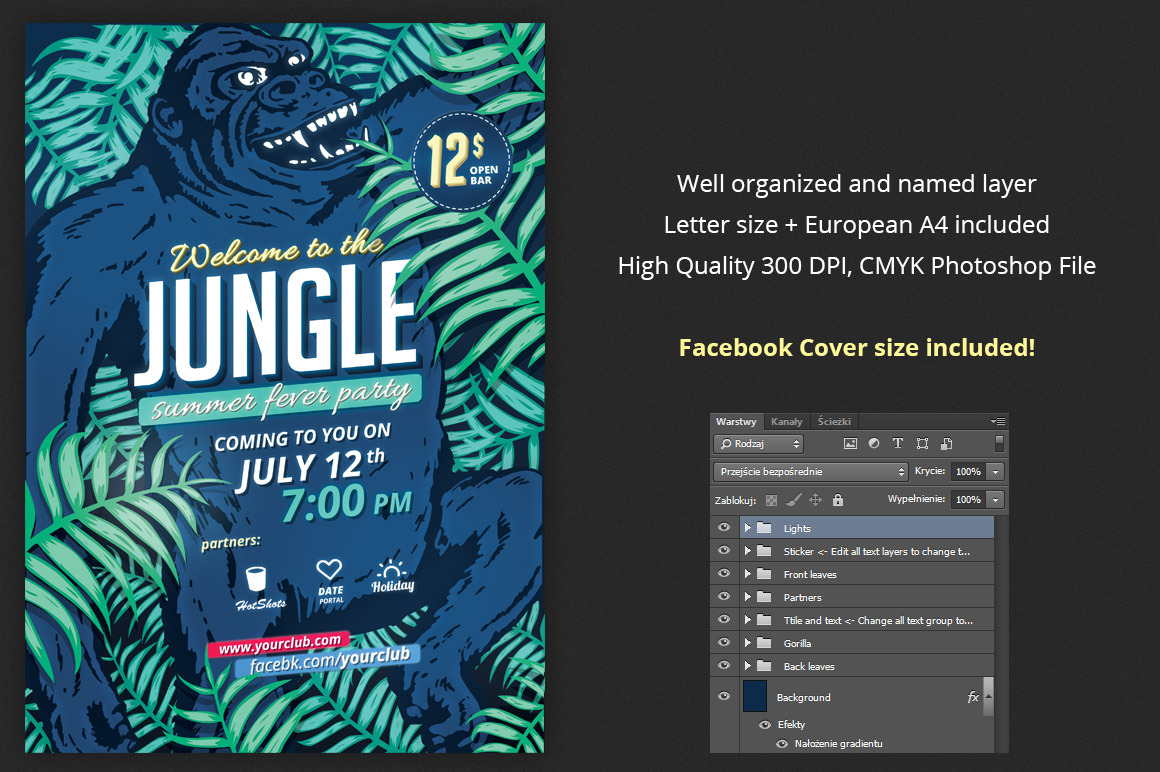Click the shape layer filter icon
Viewport: 1160px width, 772px height.
point(922,443)
